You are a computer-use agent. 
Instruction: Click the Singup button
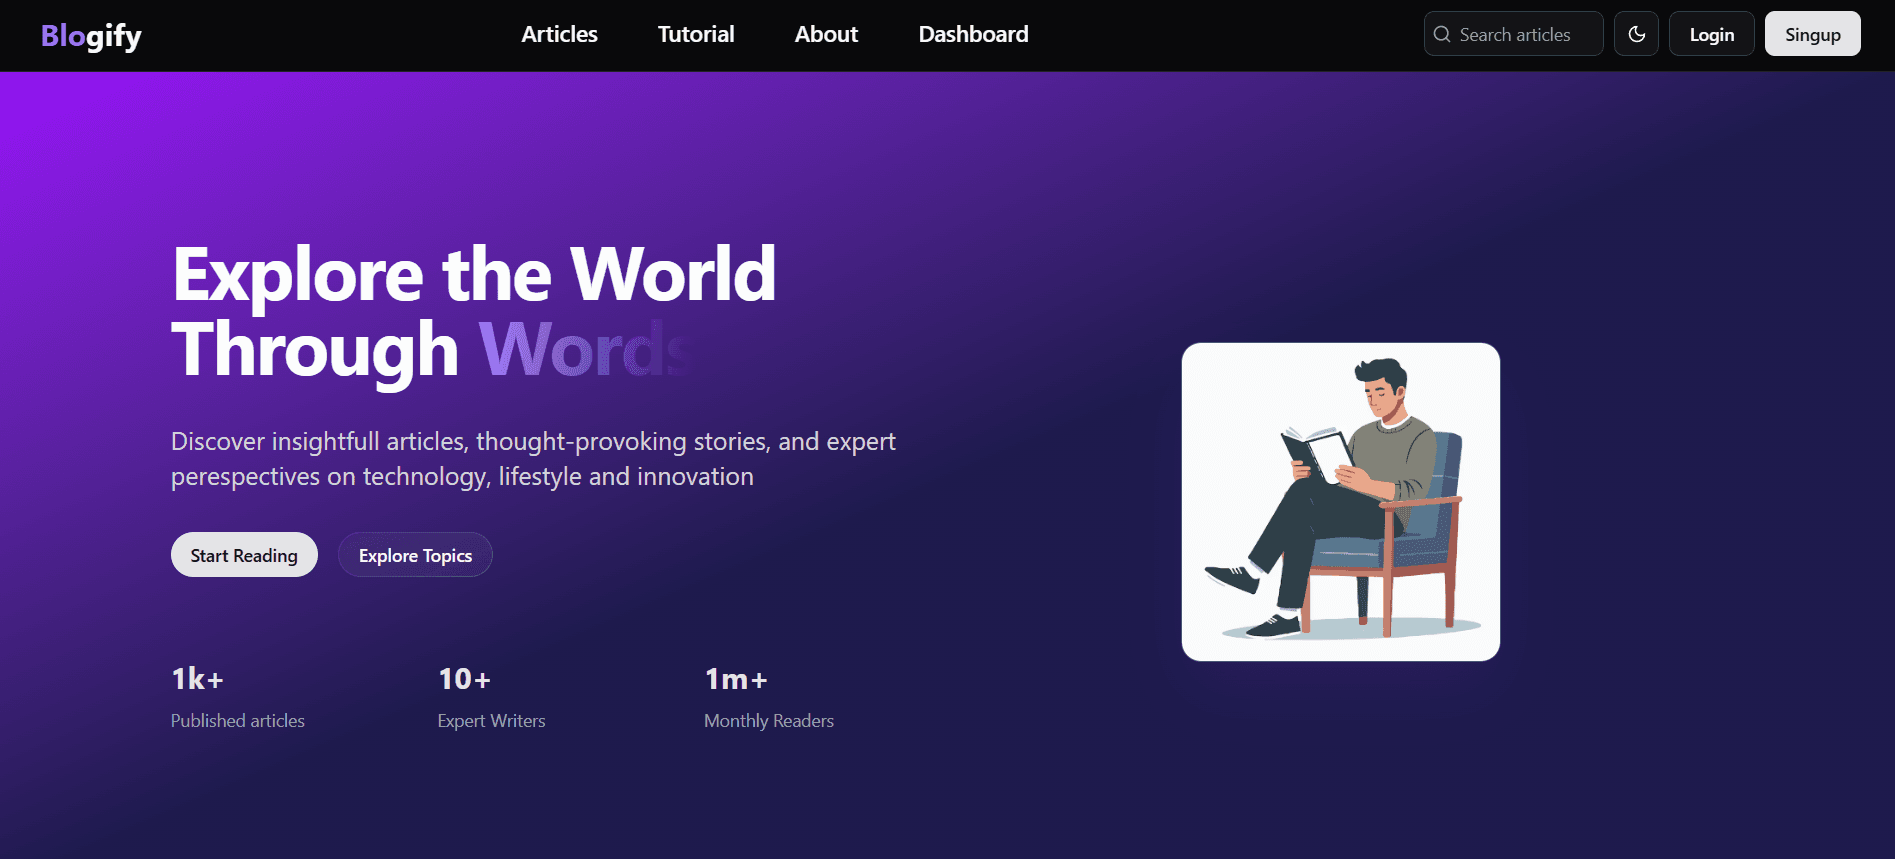tap(1812, 34)
